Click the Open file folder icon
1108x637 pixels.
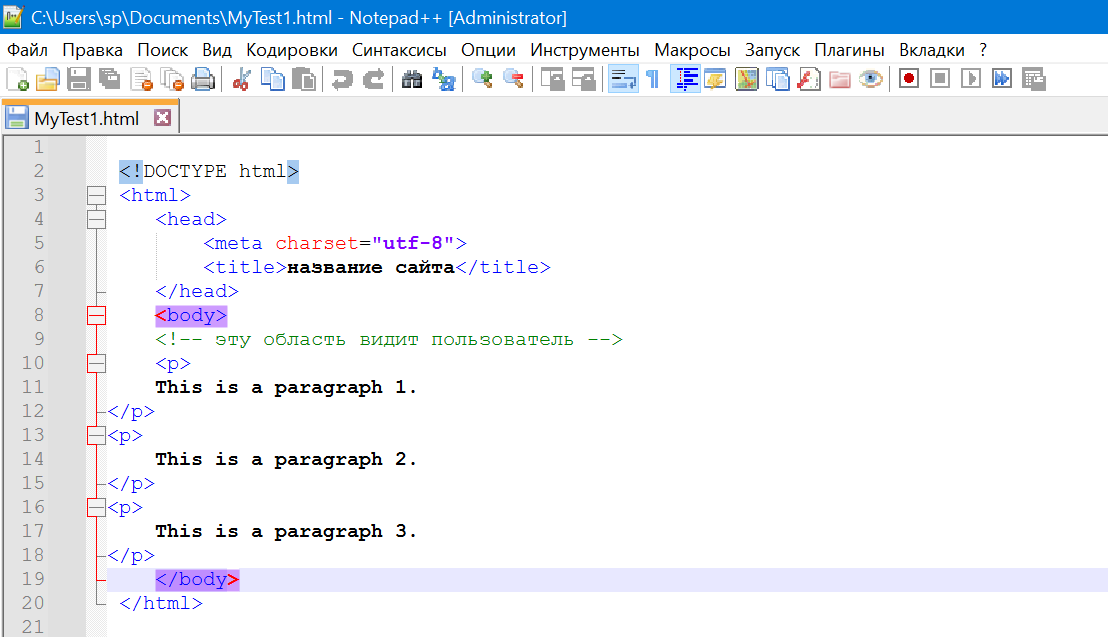(47, 79)
